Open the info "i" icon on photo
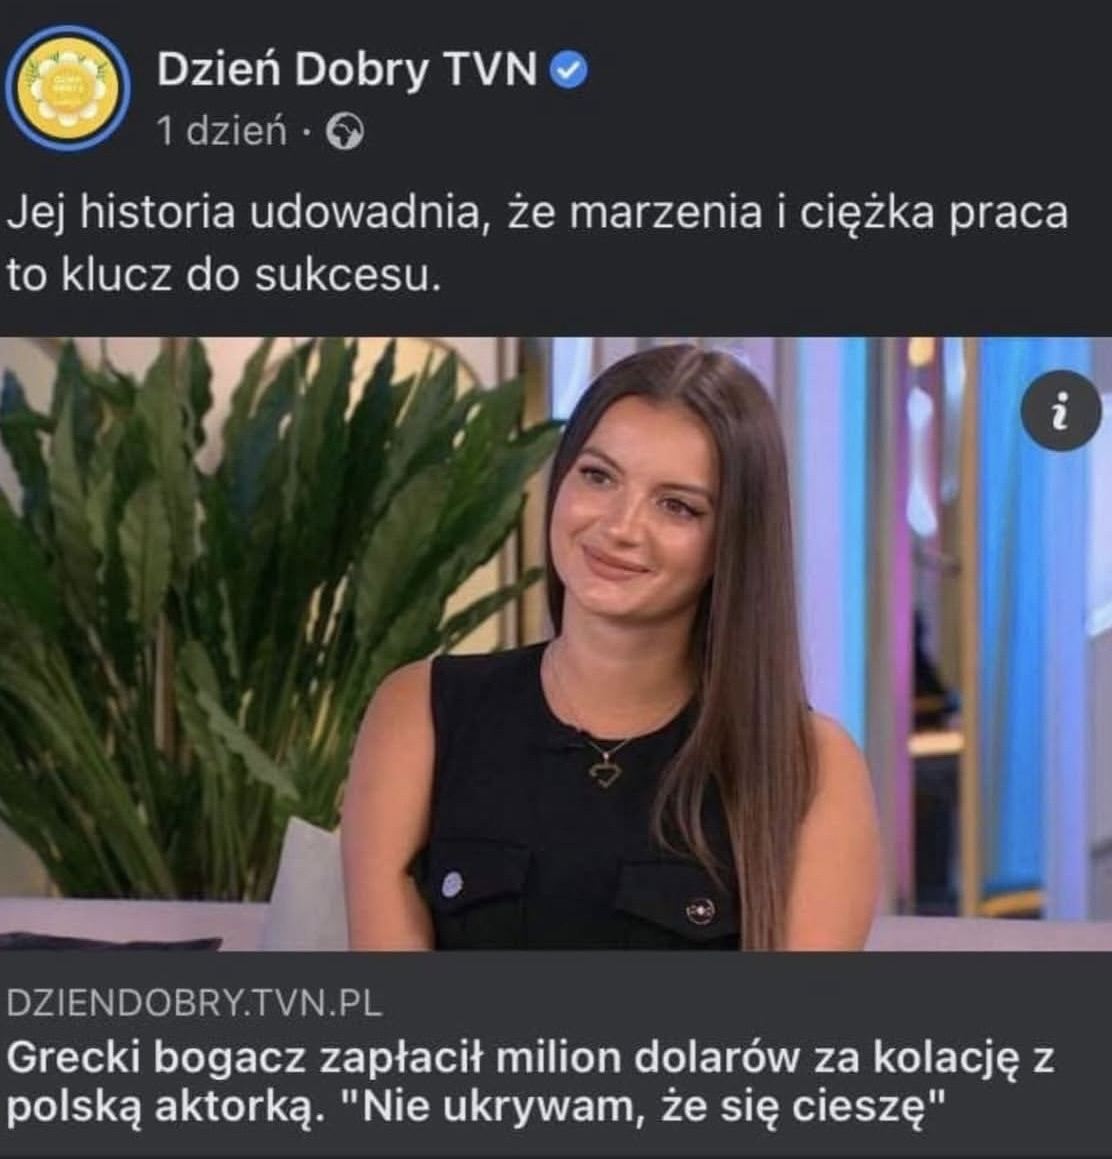The width and height of the screenshot is (1112, 1159). [x=1060, y=411]
